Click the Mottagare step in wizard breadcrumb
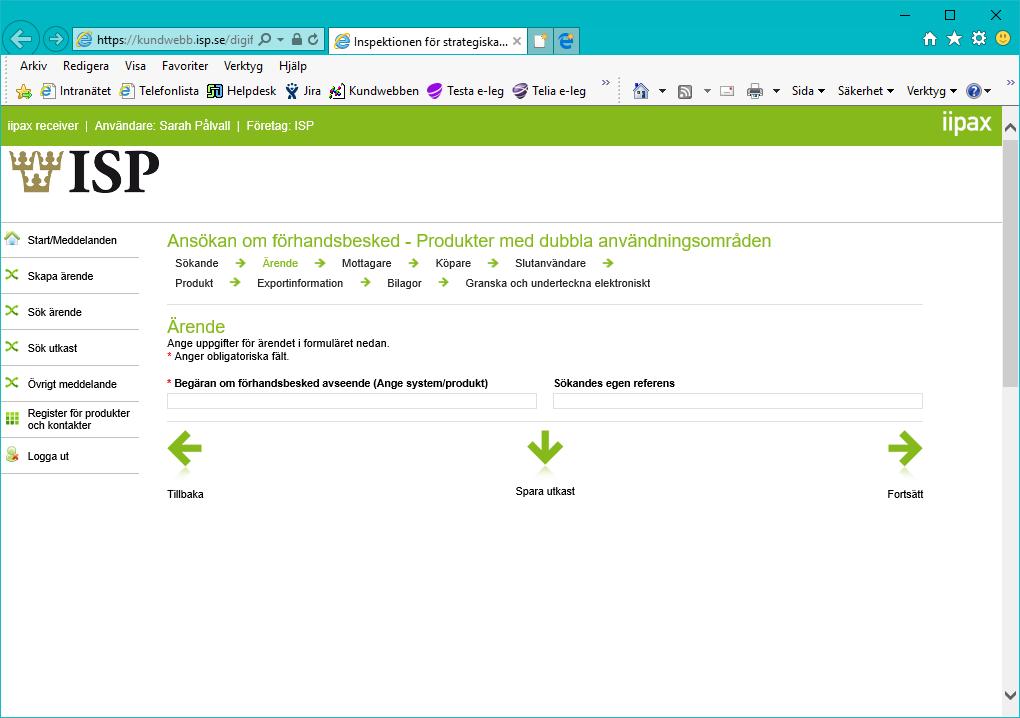Viewport: 1020px width, 718px height. click(x=366, y=263)
